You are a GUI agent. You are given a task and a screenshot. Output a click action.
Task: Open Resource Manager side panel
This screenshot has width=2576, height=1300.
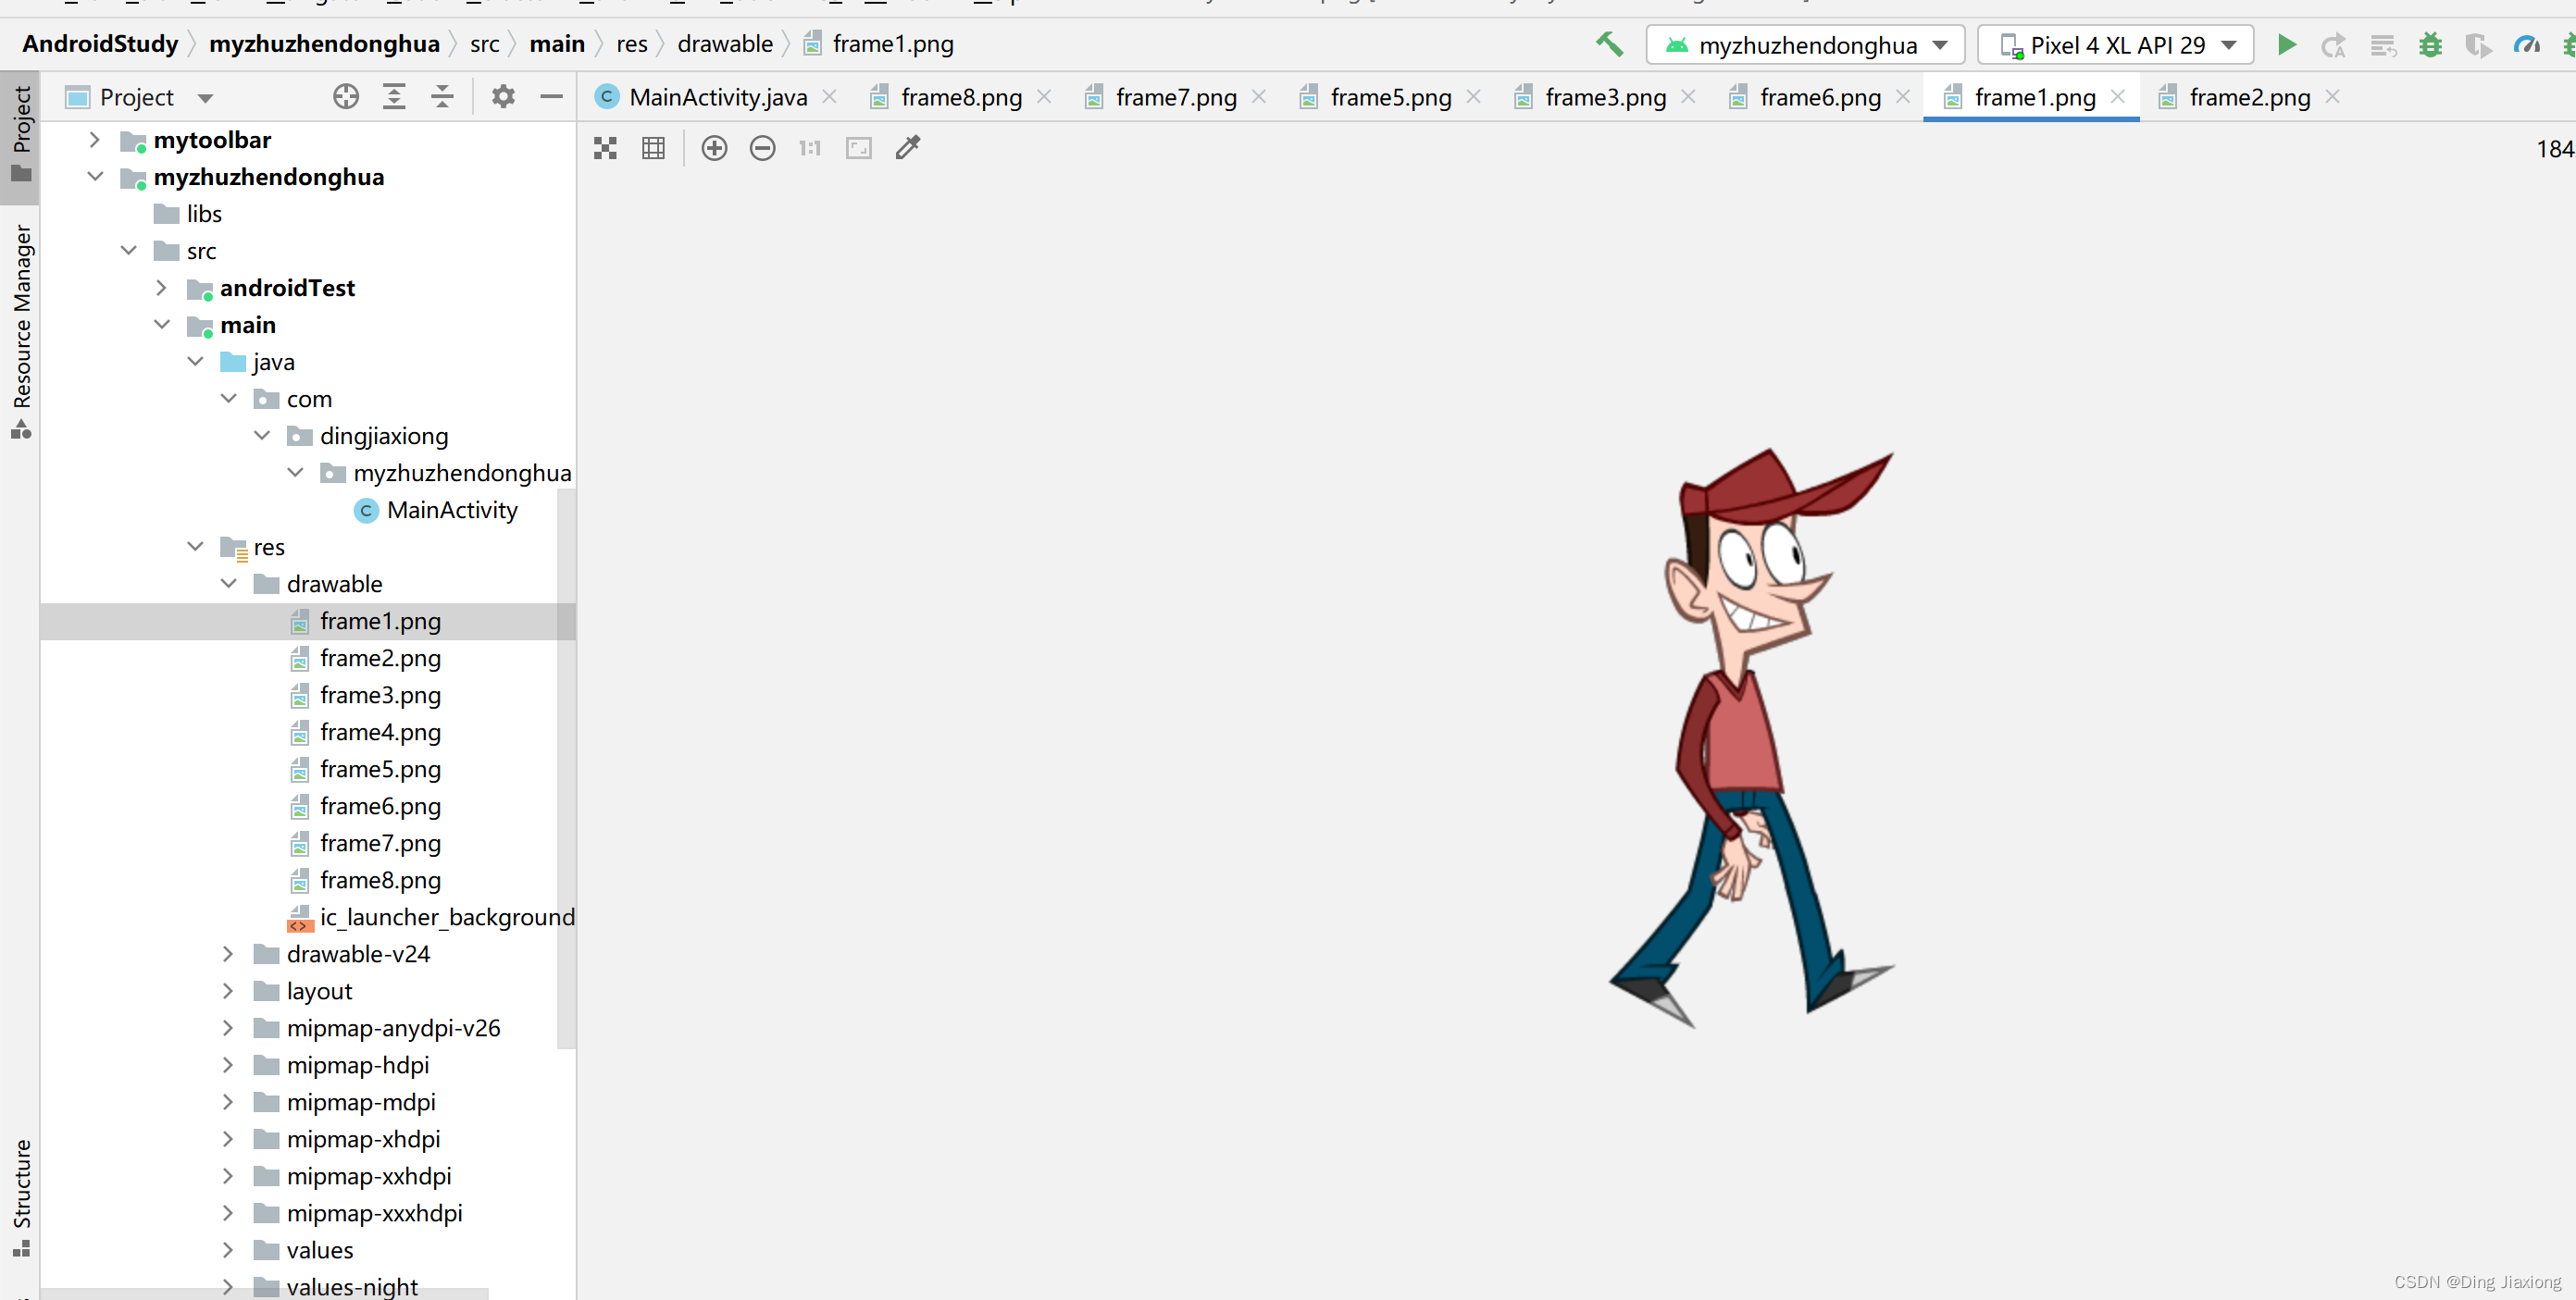click(21, 330)
